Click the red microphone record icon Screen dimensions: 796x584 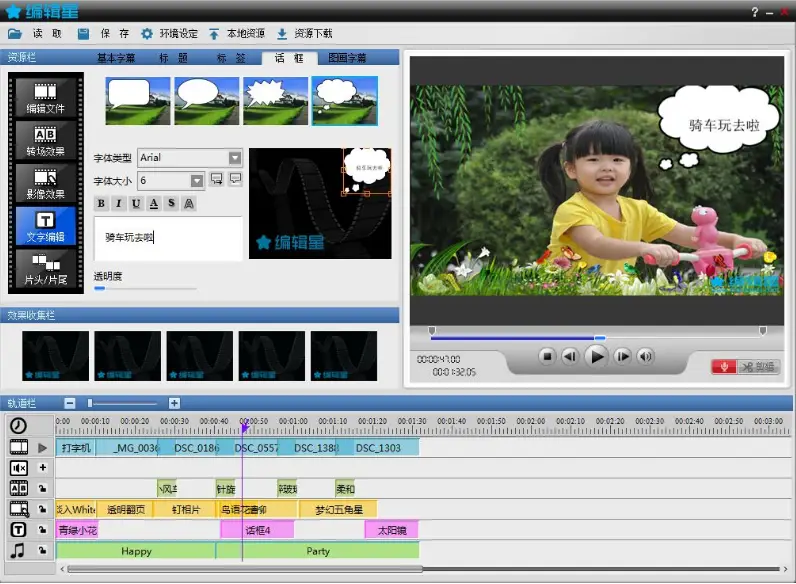point(724,366)
